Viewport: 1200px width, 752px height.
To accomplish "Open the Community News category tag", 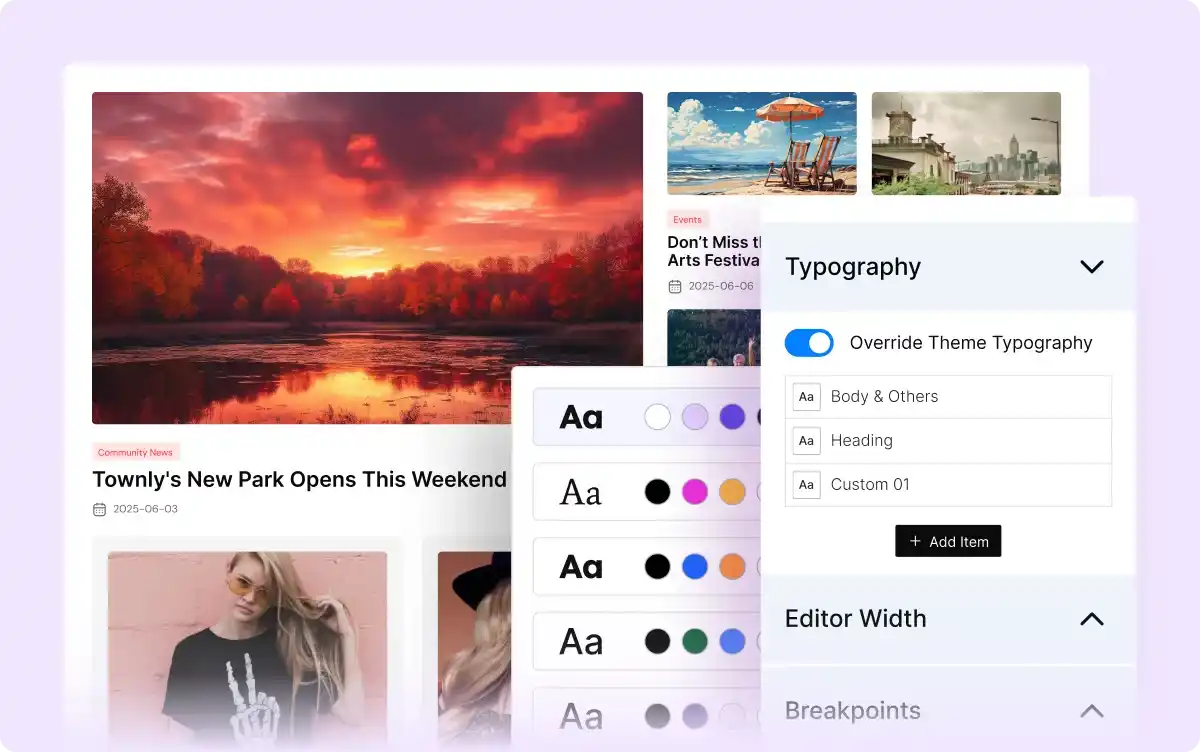I will click(135, 453).
